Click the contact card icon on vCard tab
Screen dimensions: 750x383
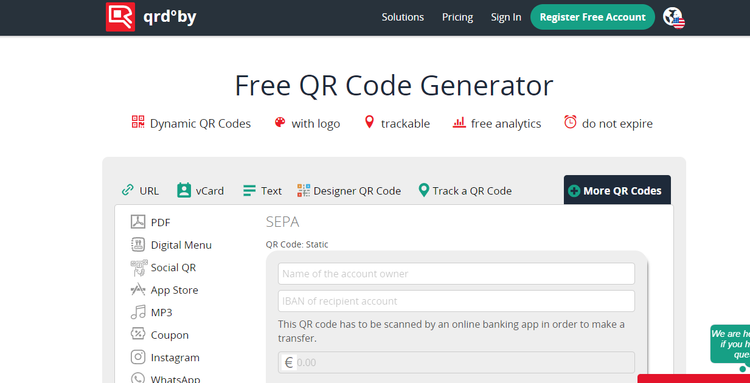coord(184,190)
